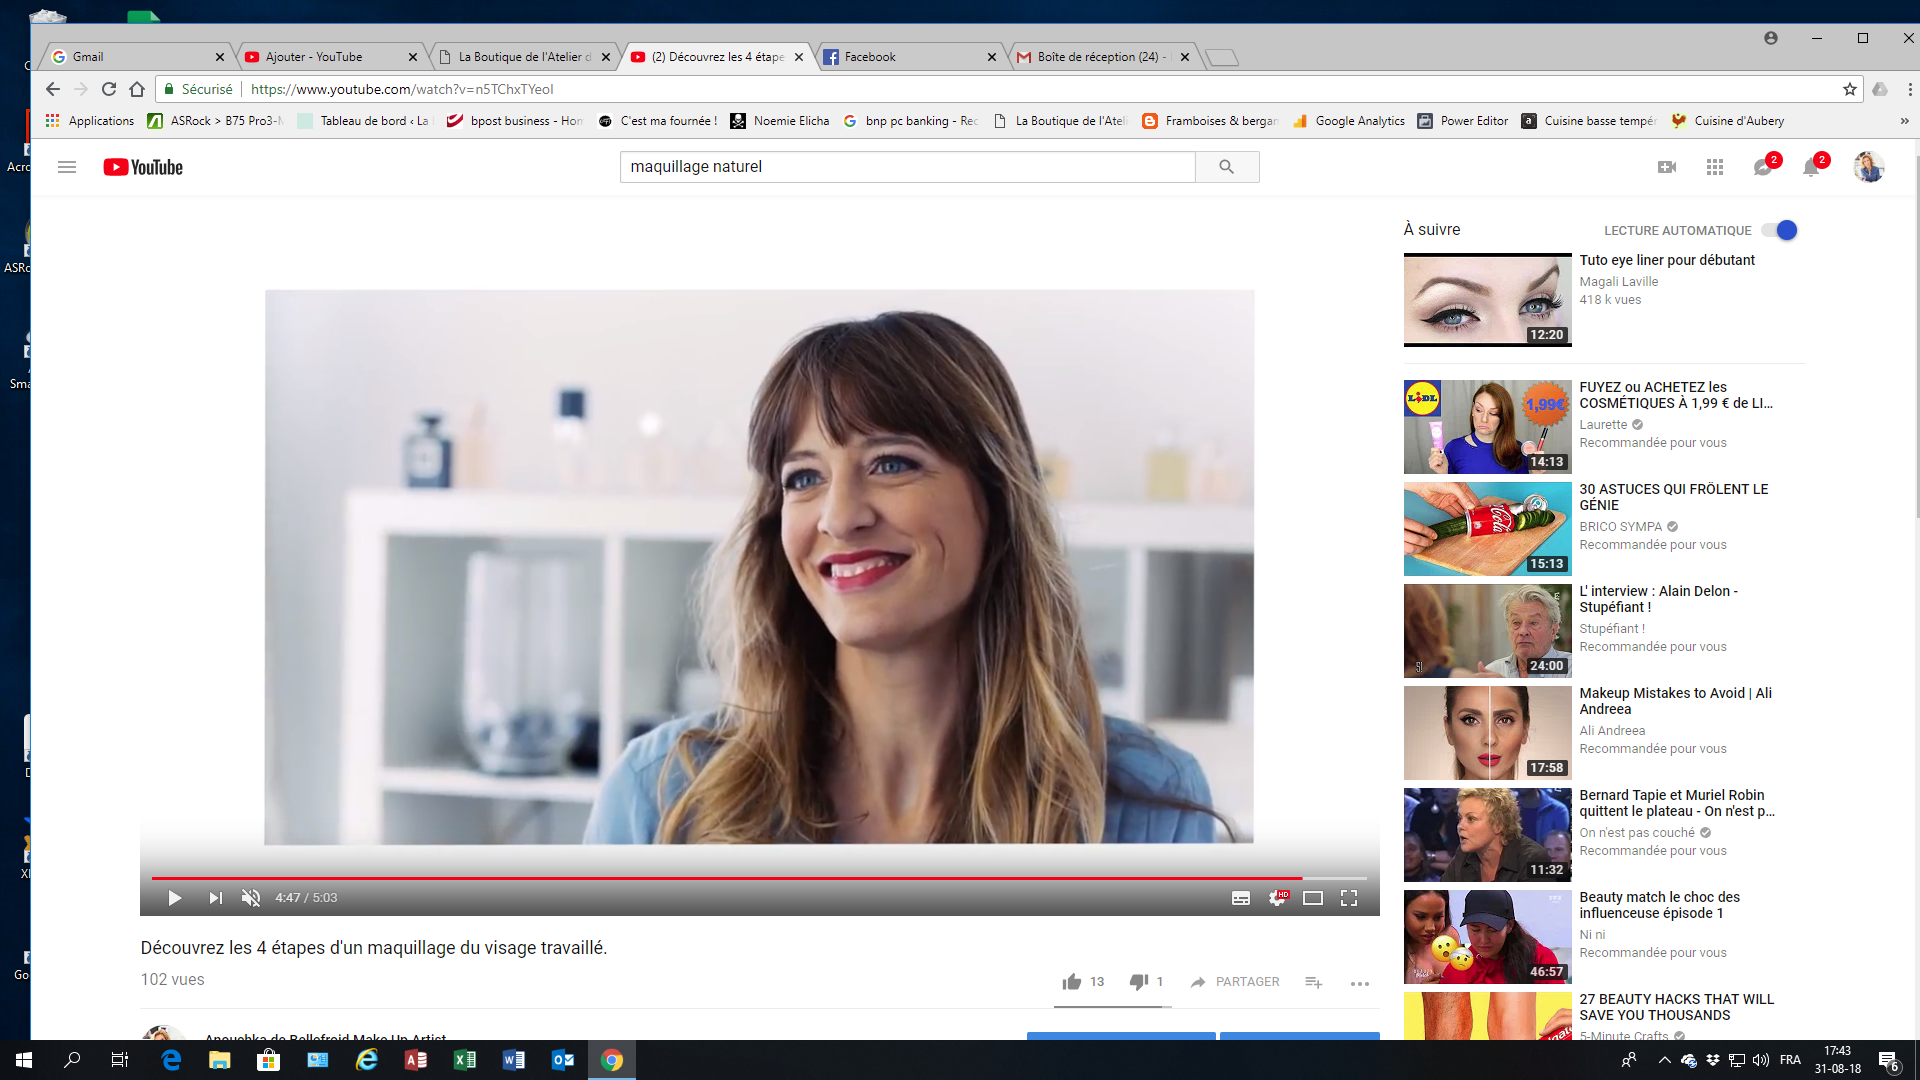
Task: Bookmark this page with star
Action: [1850, 89]
